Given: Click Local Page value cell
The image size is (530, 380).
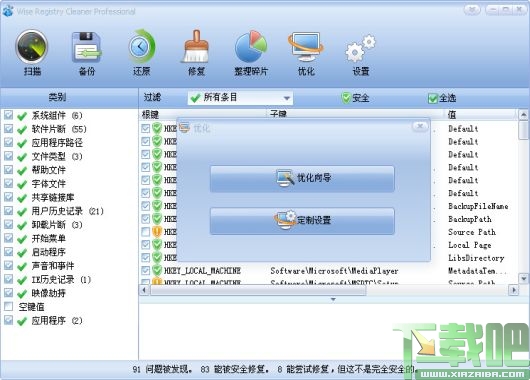Looking at the screenshot, I should pos(470,245).
